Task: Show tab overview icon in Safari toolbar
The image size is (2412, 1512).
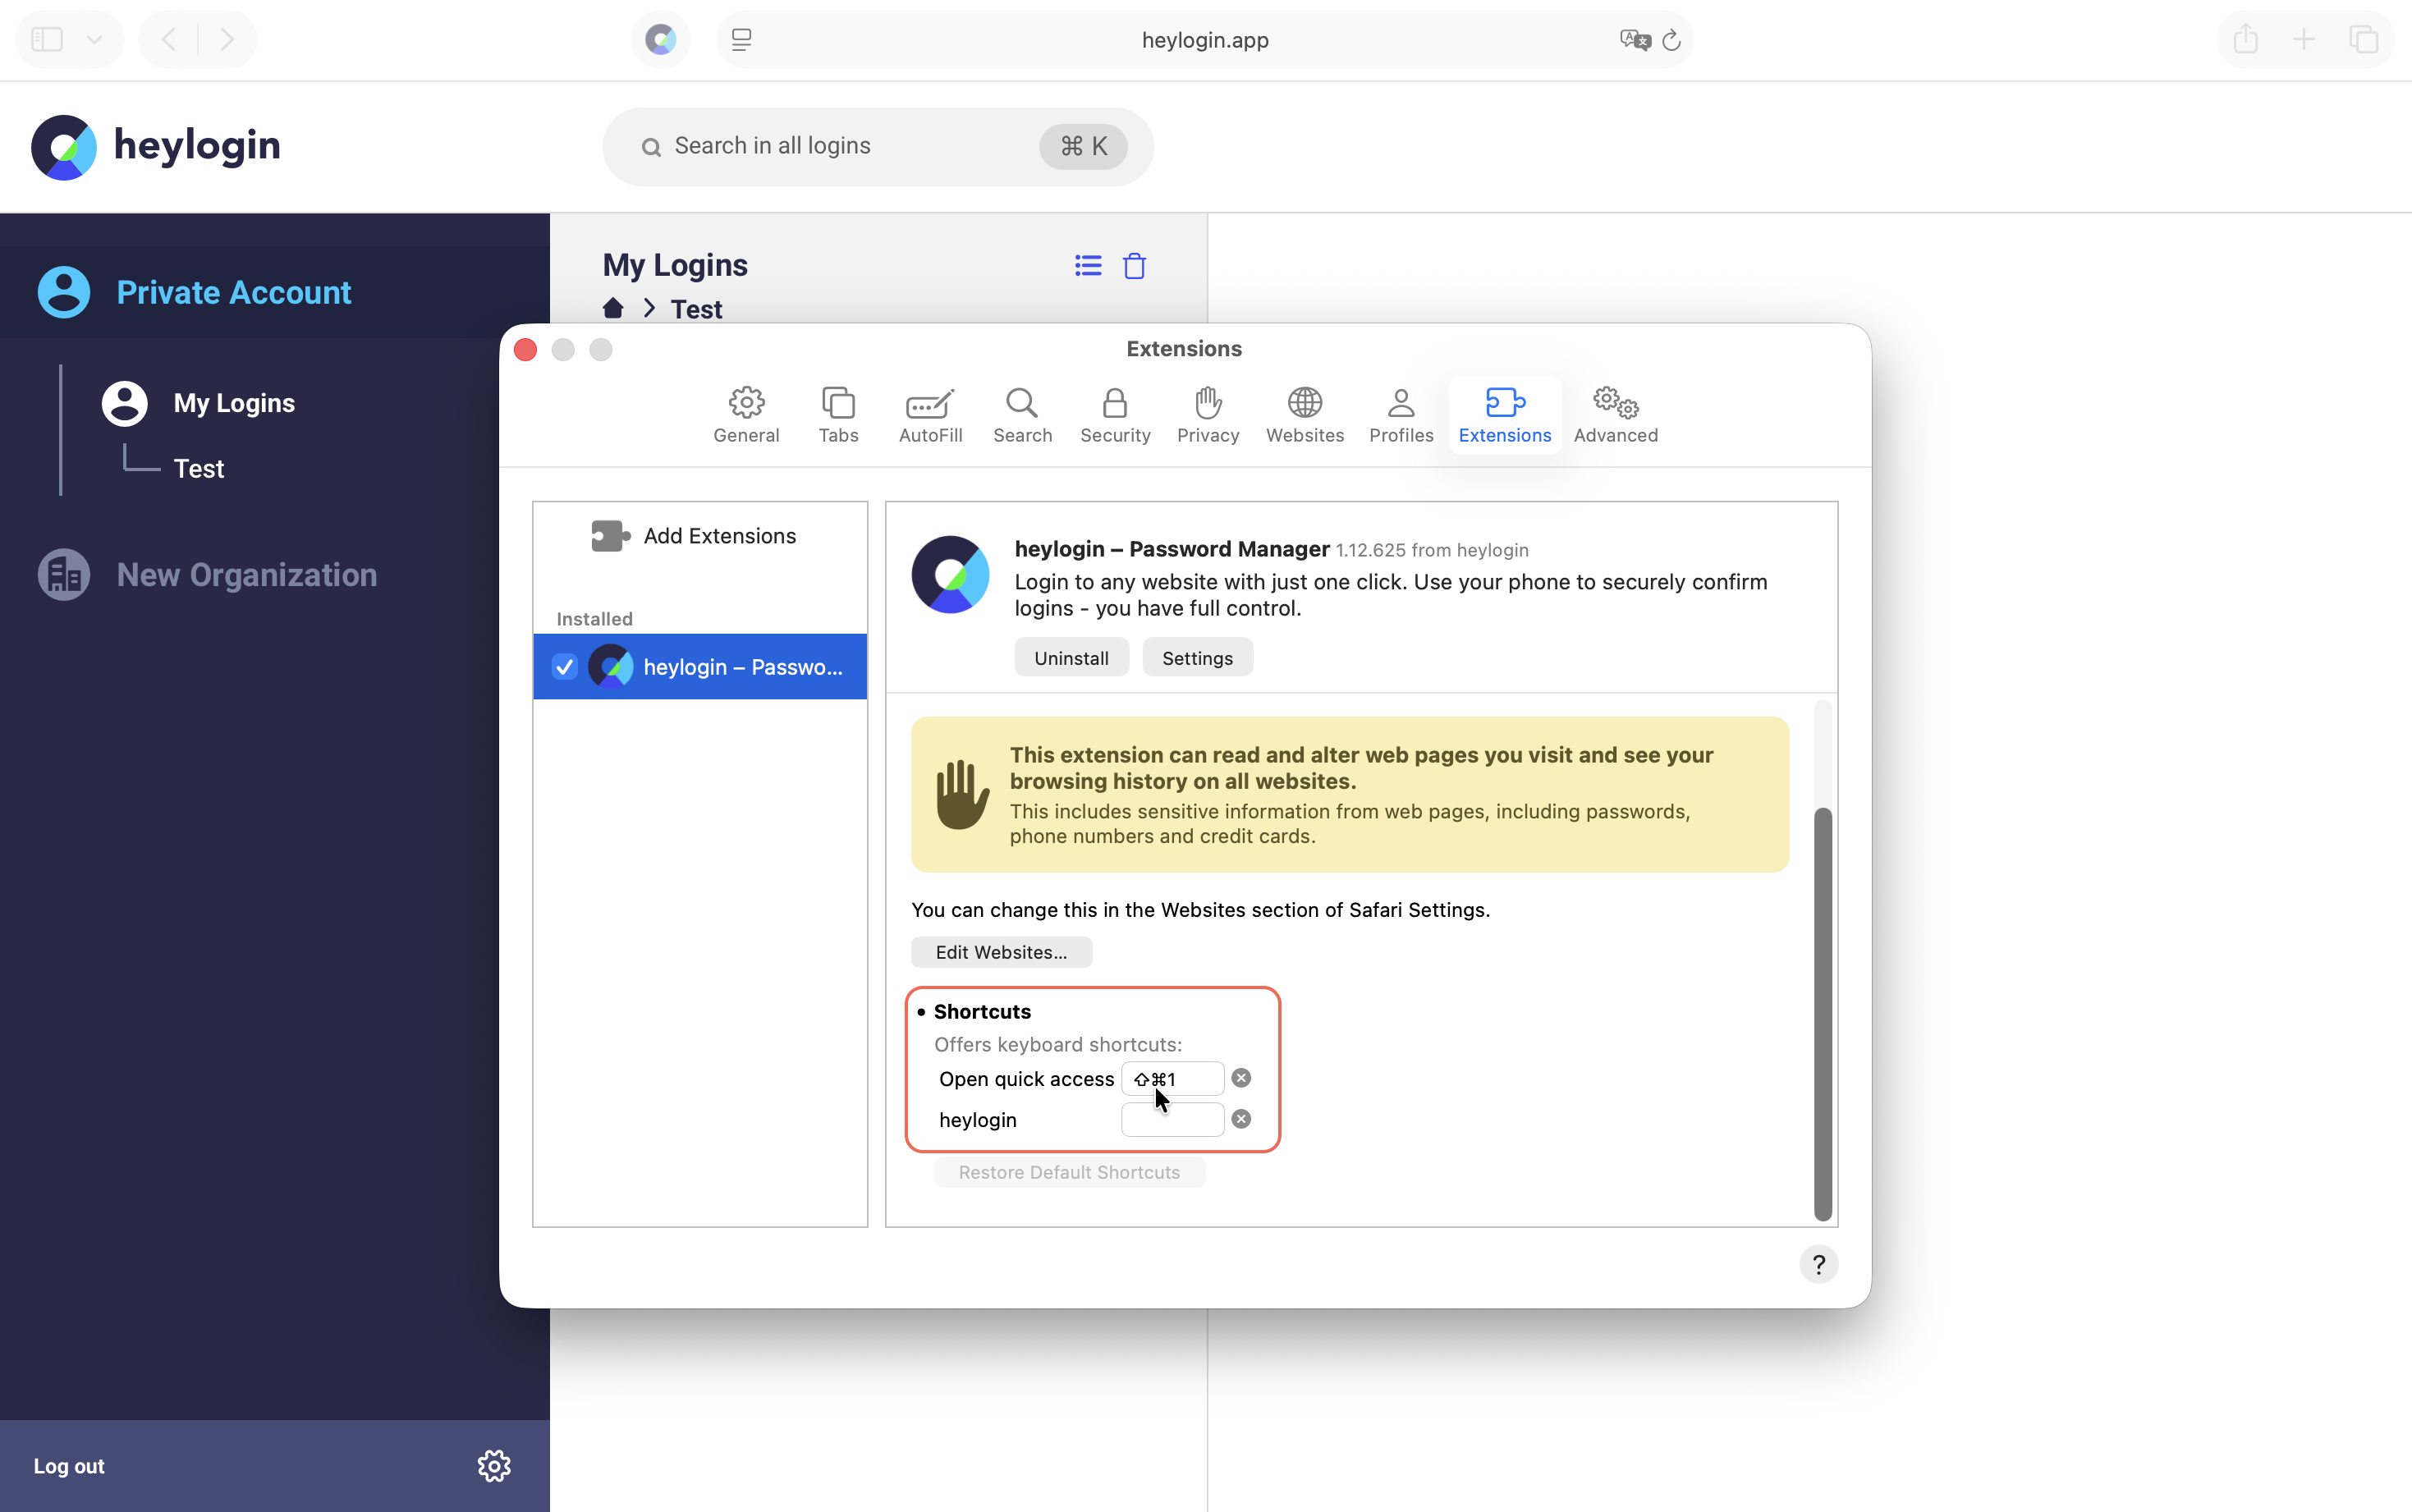Action: [2363, 39]
